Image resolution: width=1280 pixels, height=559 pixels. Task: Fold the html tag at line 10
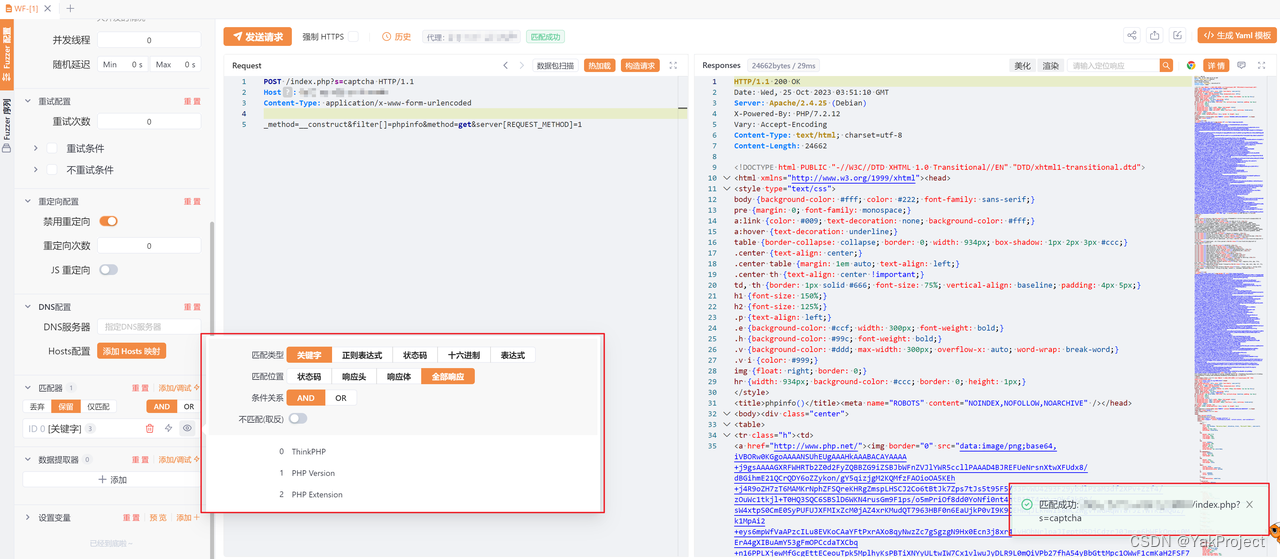click(x=727, y=178)
